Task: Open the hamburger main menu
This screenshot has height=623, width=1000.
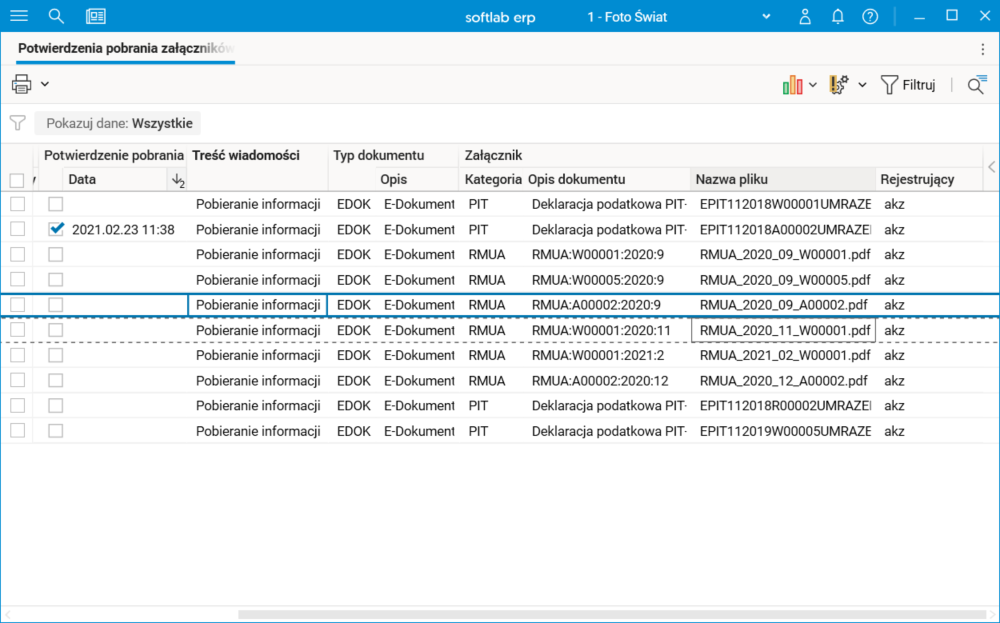Action: (19, 16)
